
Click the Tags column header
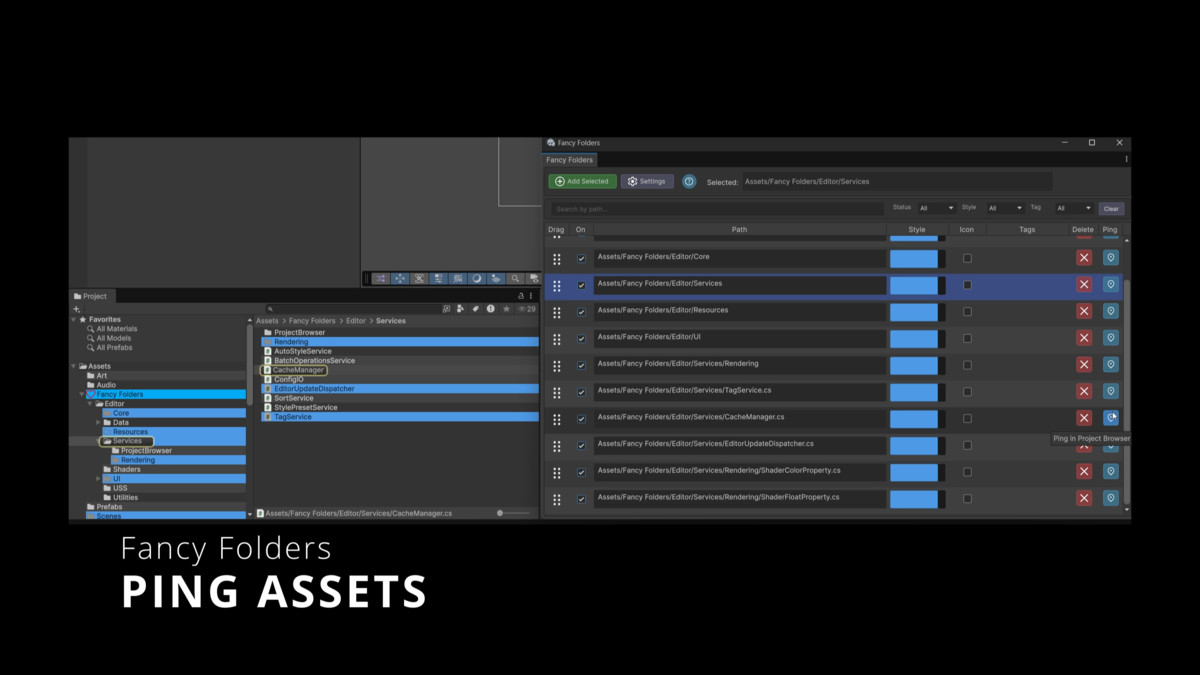[x=1027, y=230]
